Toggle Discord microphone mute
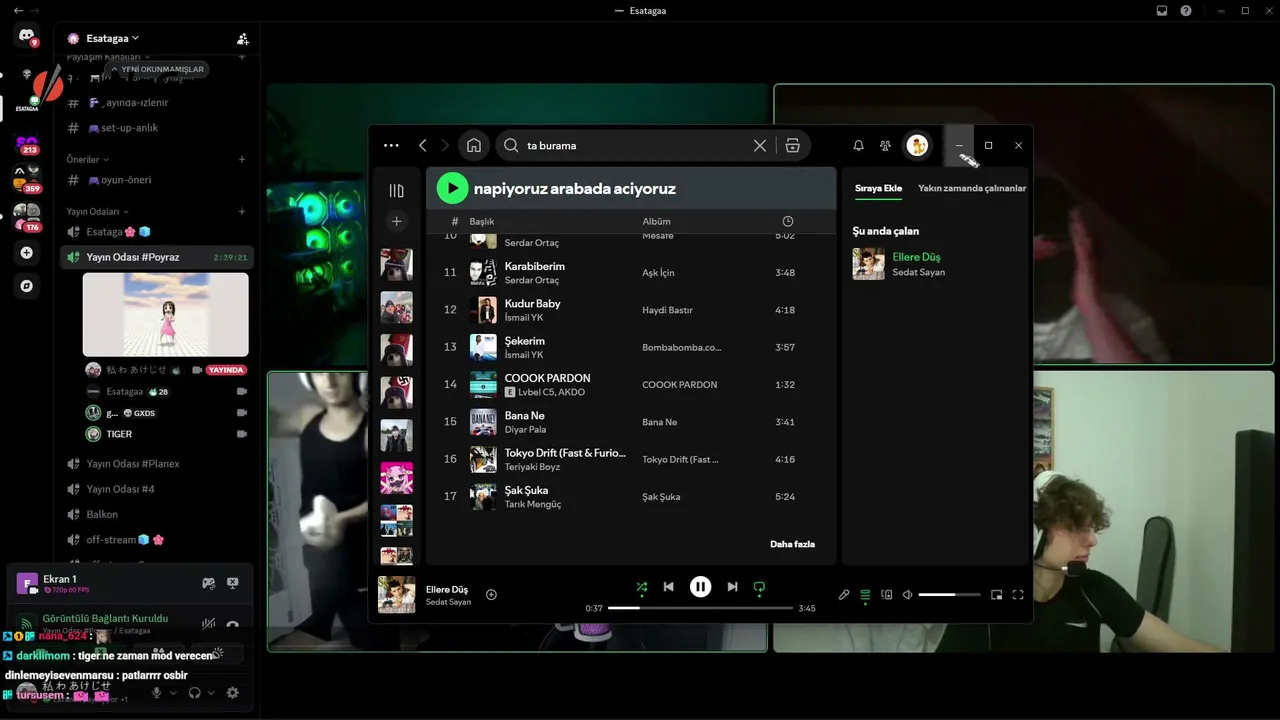Screen dimensions: 1280x720 156,693
